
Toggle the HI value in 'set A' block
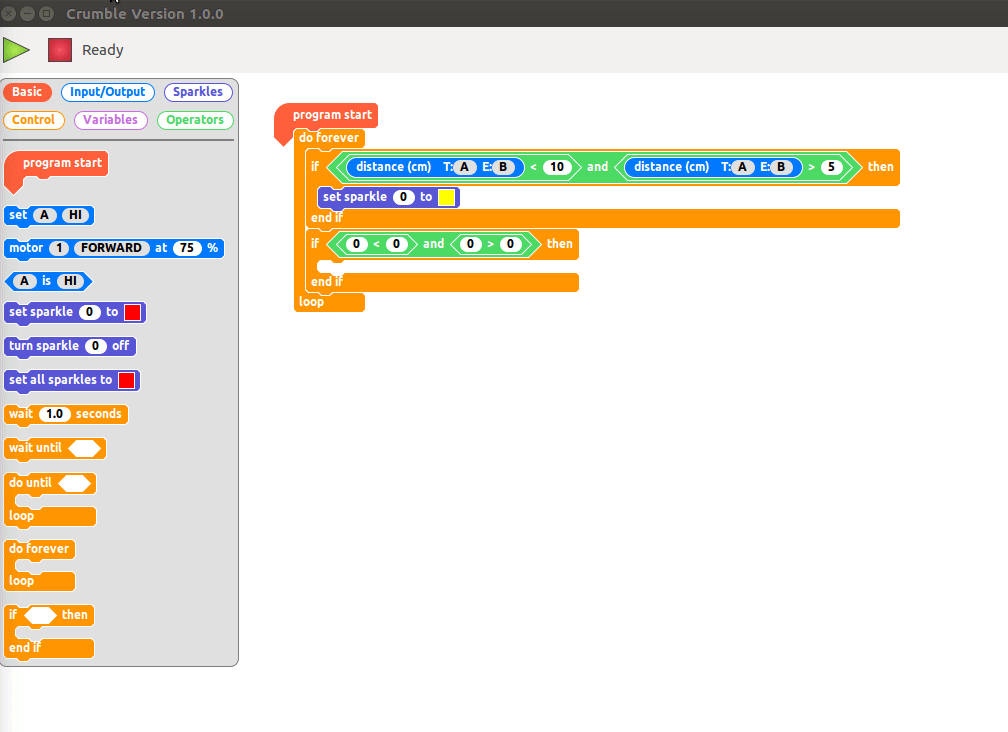pyautogui.click(x=75, y=215)
